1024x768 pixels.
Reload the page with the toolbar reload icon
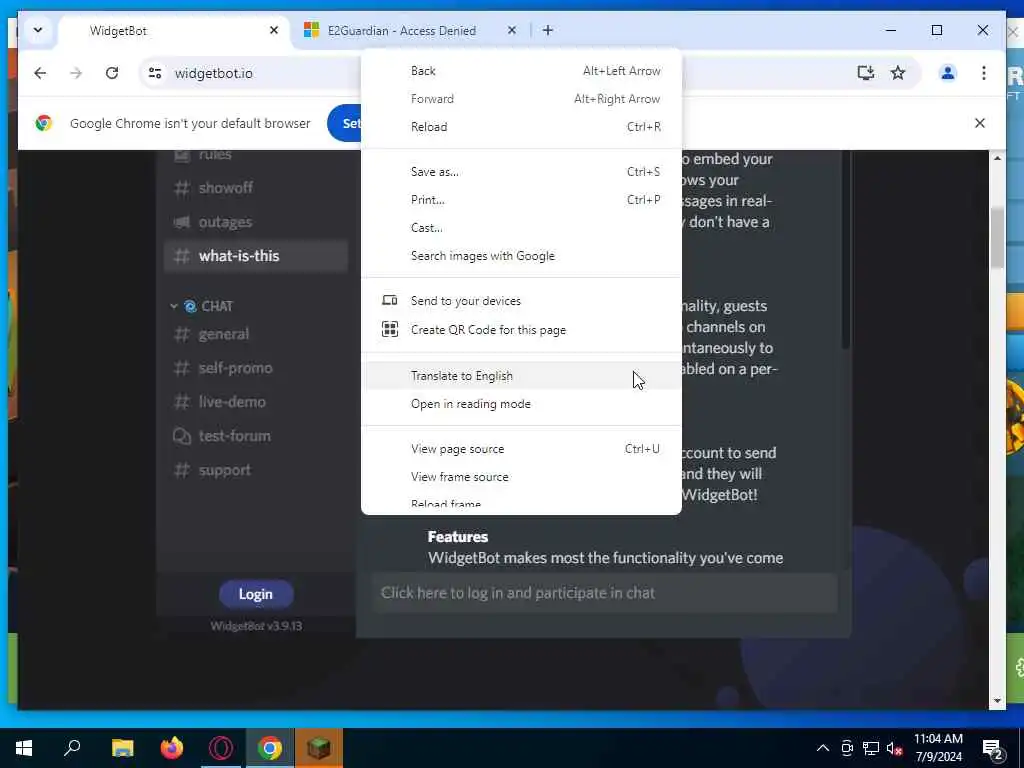click(x=112, y=73)
